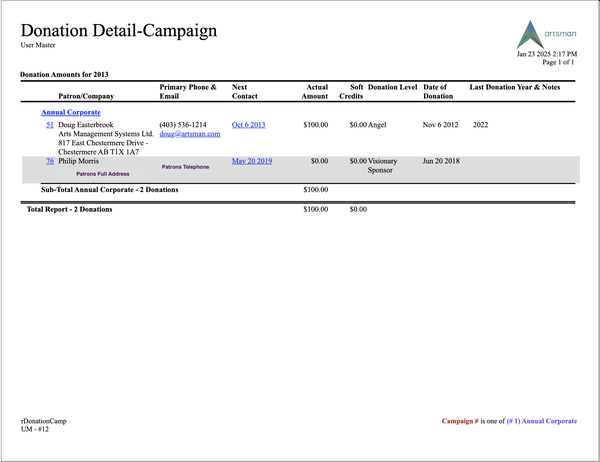Screen dimensions: 600x462
Task: Click the Total Report - 2 Donations line
Action: (69, 209)
